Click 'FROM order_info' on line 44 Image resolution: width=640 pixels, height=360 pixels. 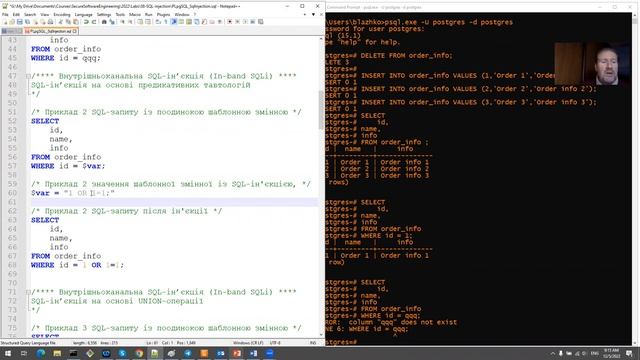pyautogui.click(x=66, y=49)
